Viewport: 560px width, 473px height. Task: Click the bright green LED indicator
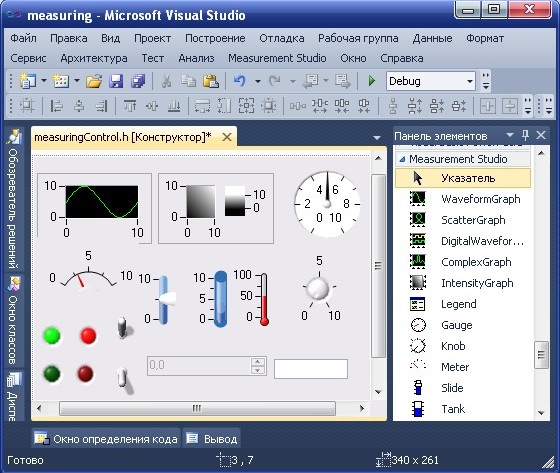coord(52,335)
